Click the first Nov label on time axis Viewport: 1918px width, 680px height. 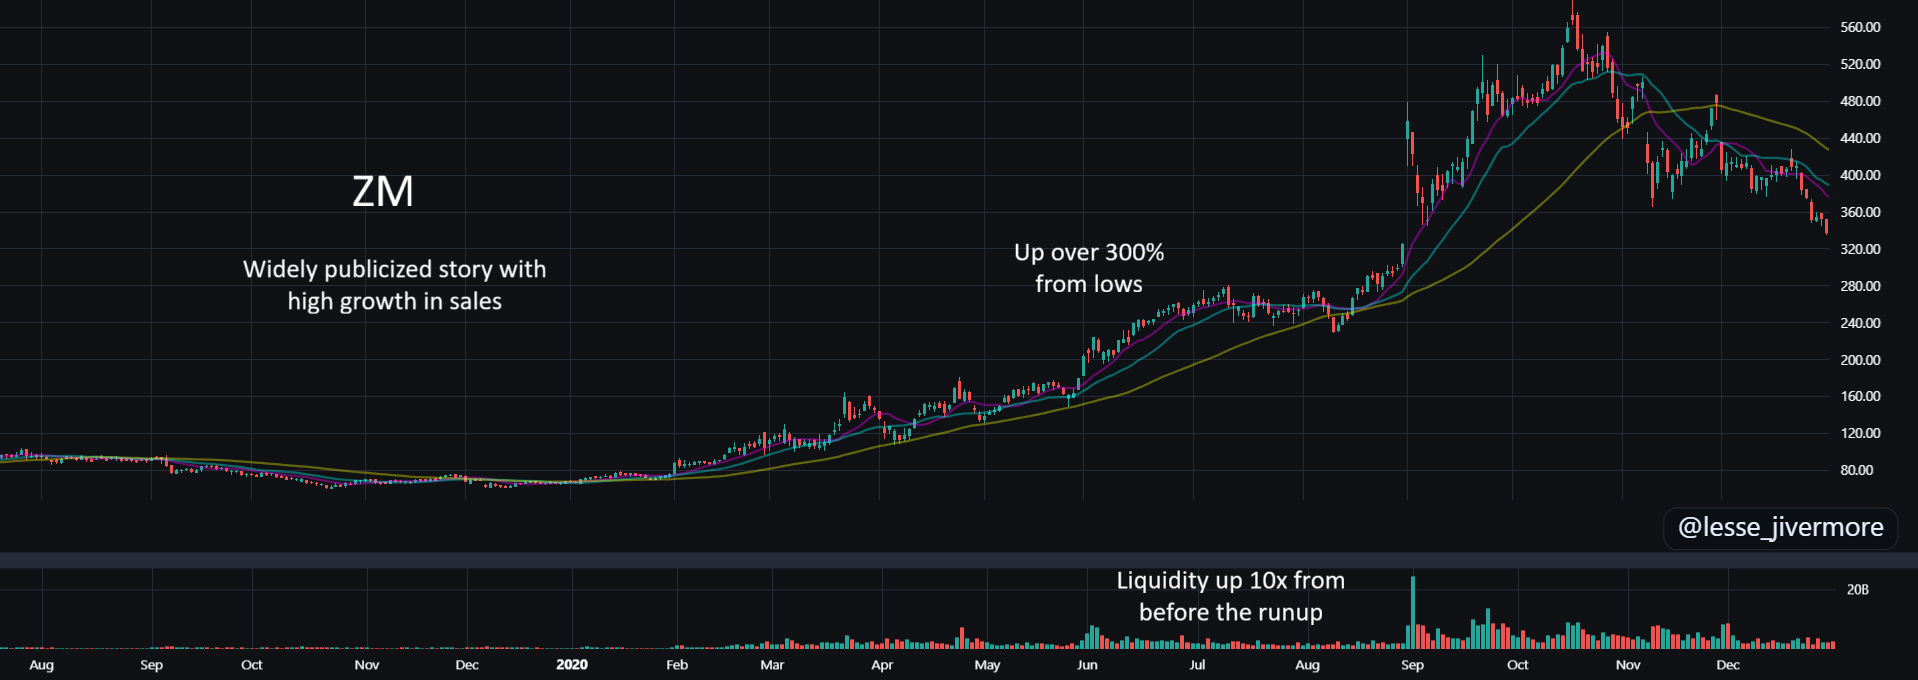367,665
